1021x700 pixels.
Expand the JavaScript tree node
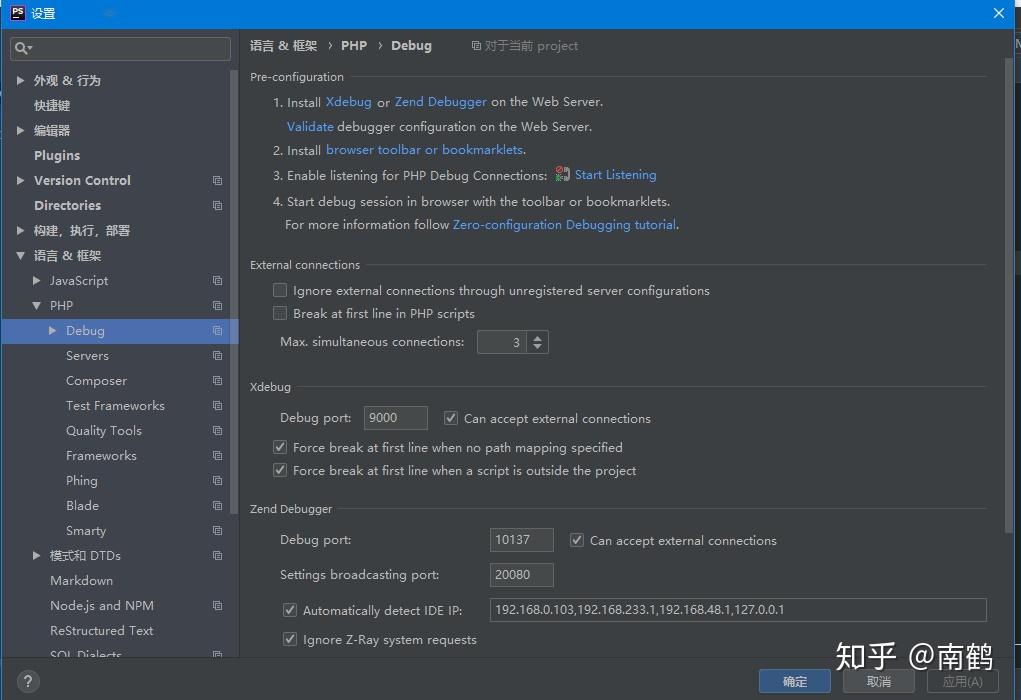pos(35,280)
